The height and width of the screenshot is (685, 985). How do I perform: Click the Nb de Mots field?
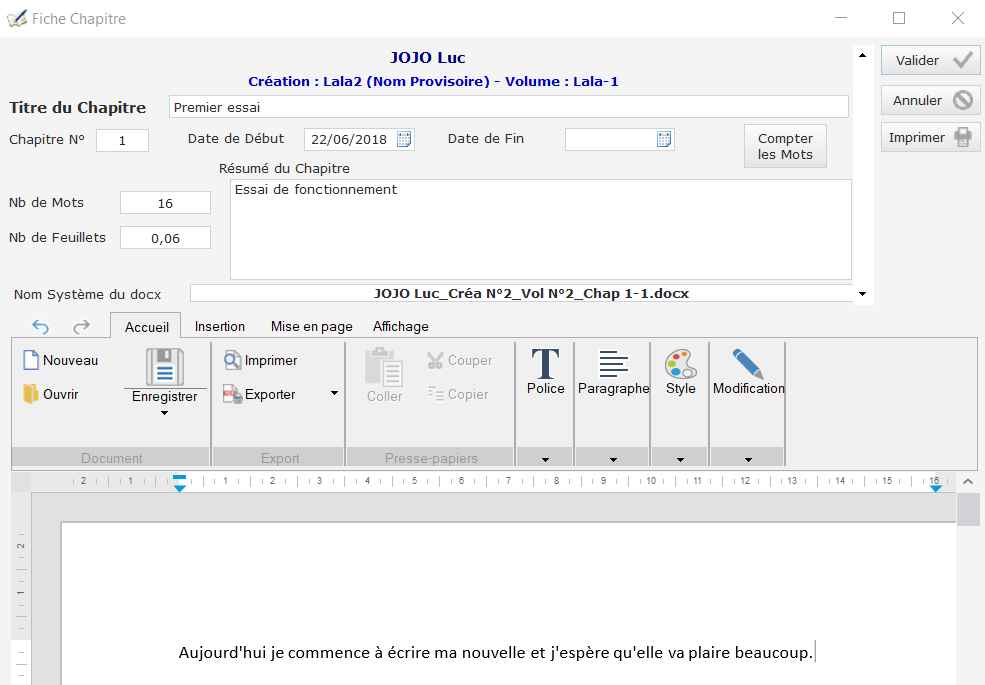tap(165, 203)
